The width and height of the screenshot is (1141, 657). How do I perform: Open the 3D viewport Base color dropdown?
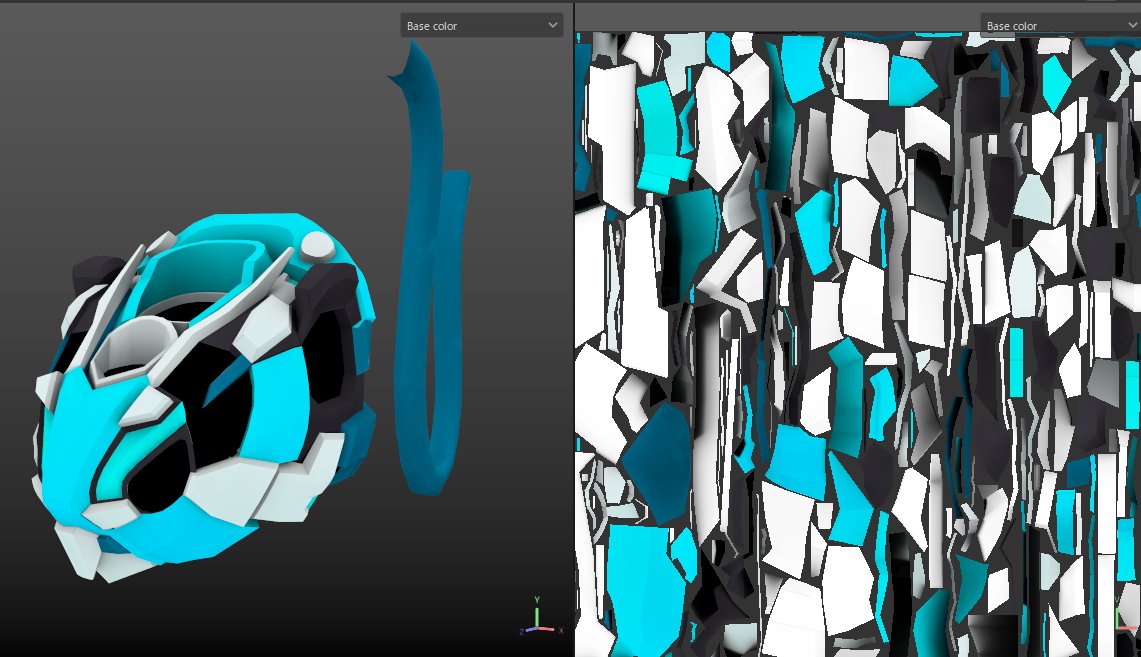[x=482, y=25]
